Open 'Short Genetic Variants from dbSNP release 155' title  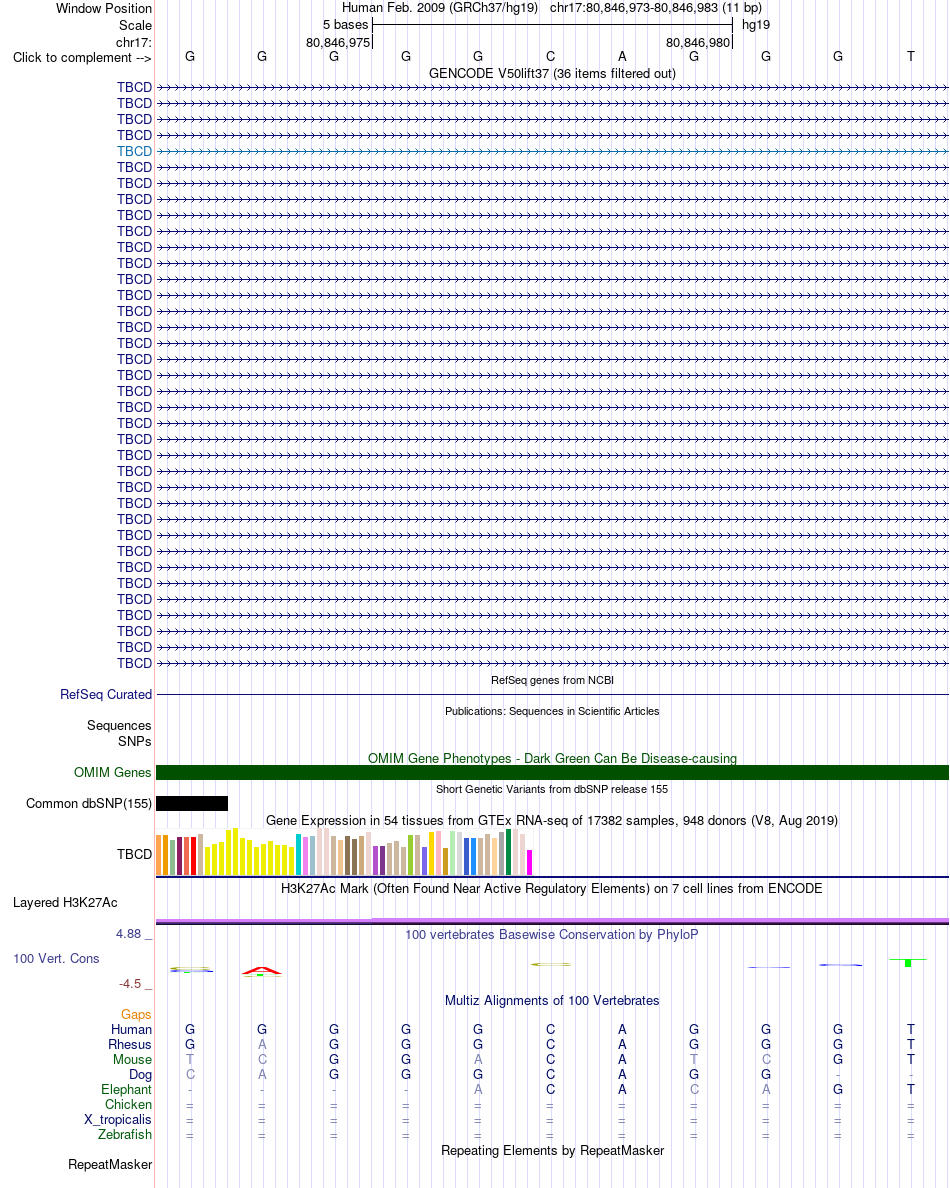[552, 789]
